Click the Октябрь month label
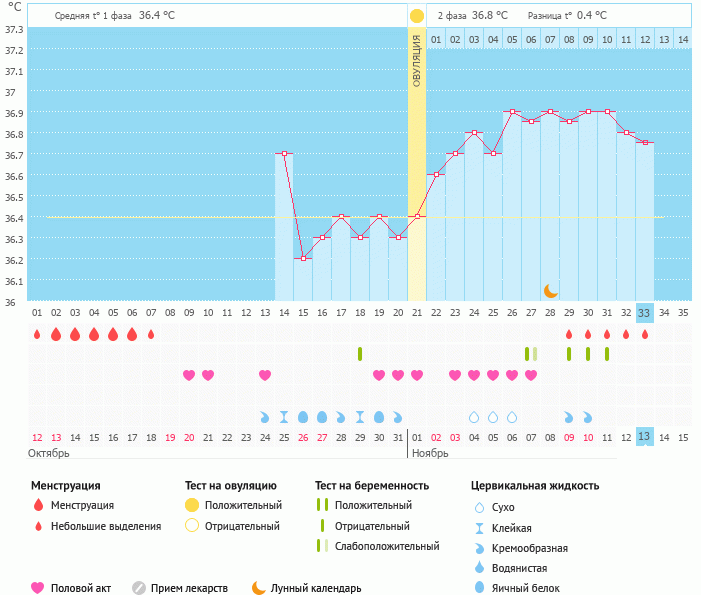701x595 pixels. click(x=52, y=453)
